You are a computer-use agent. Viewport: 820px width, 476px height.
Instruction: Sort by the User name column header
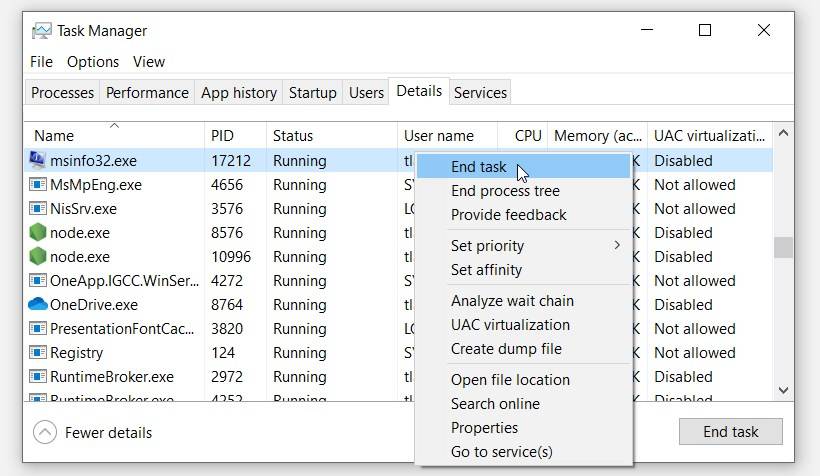click(447, 135)
